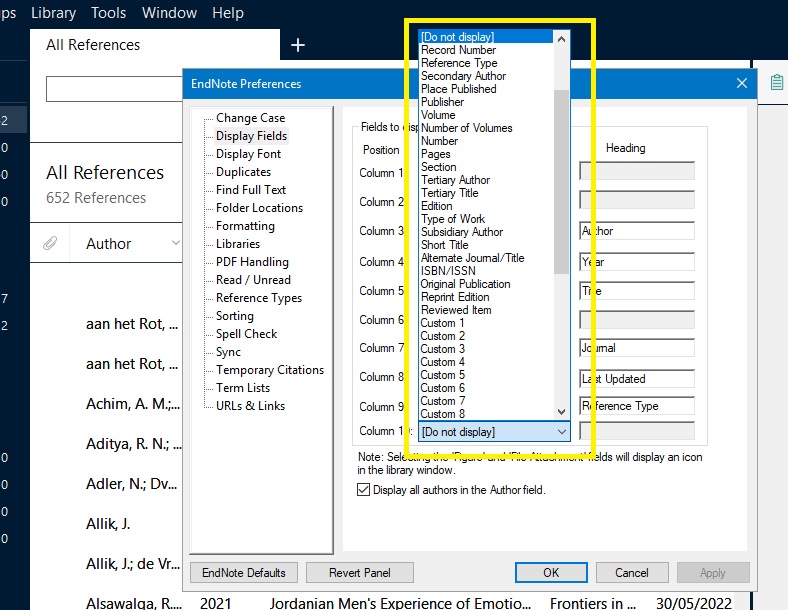Select URLs & Links preference category

[250, 405]
